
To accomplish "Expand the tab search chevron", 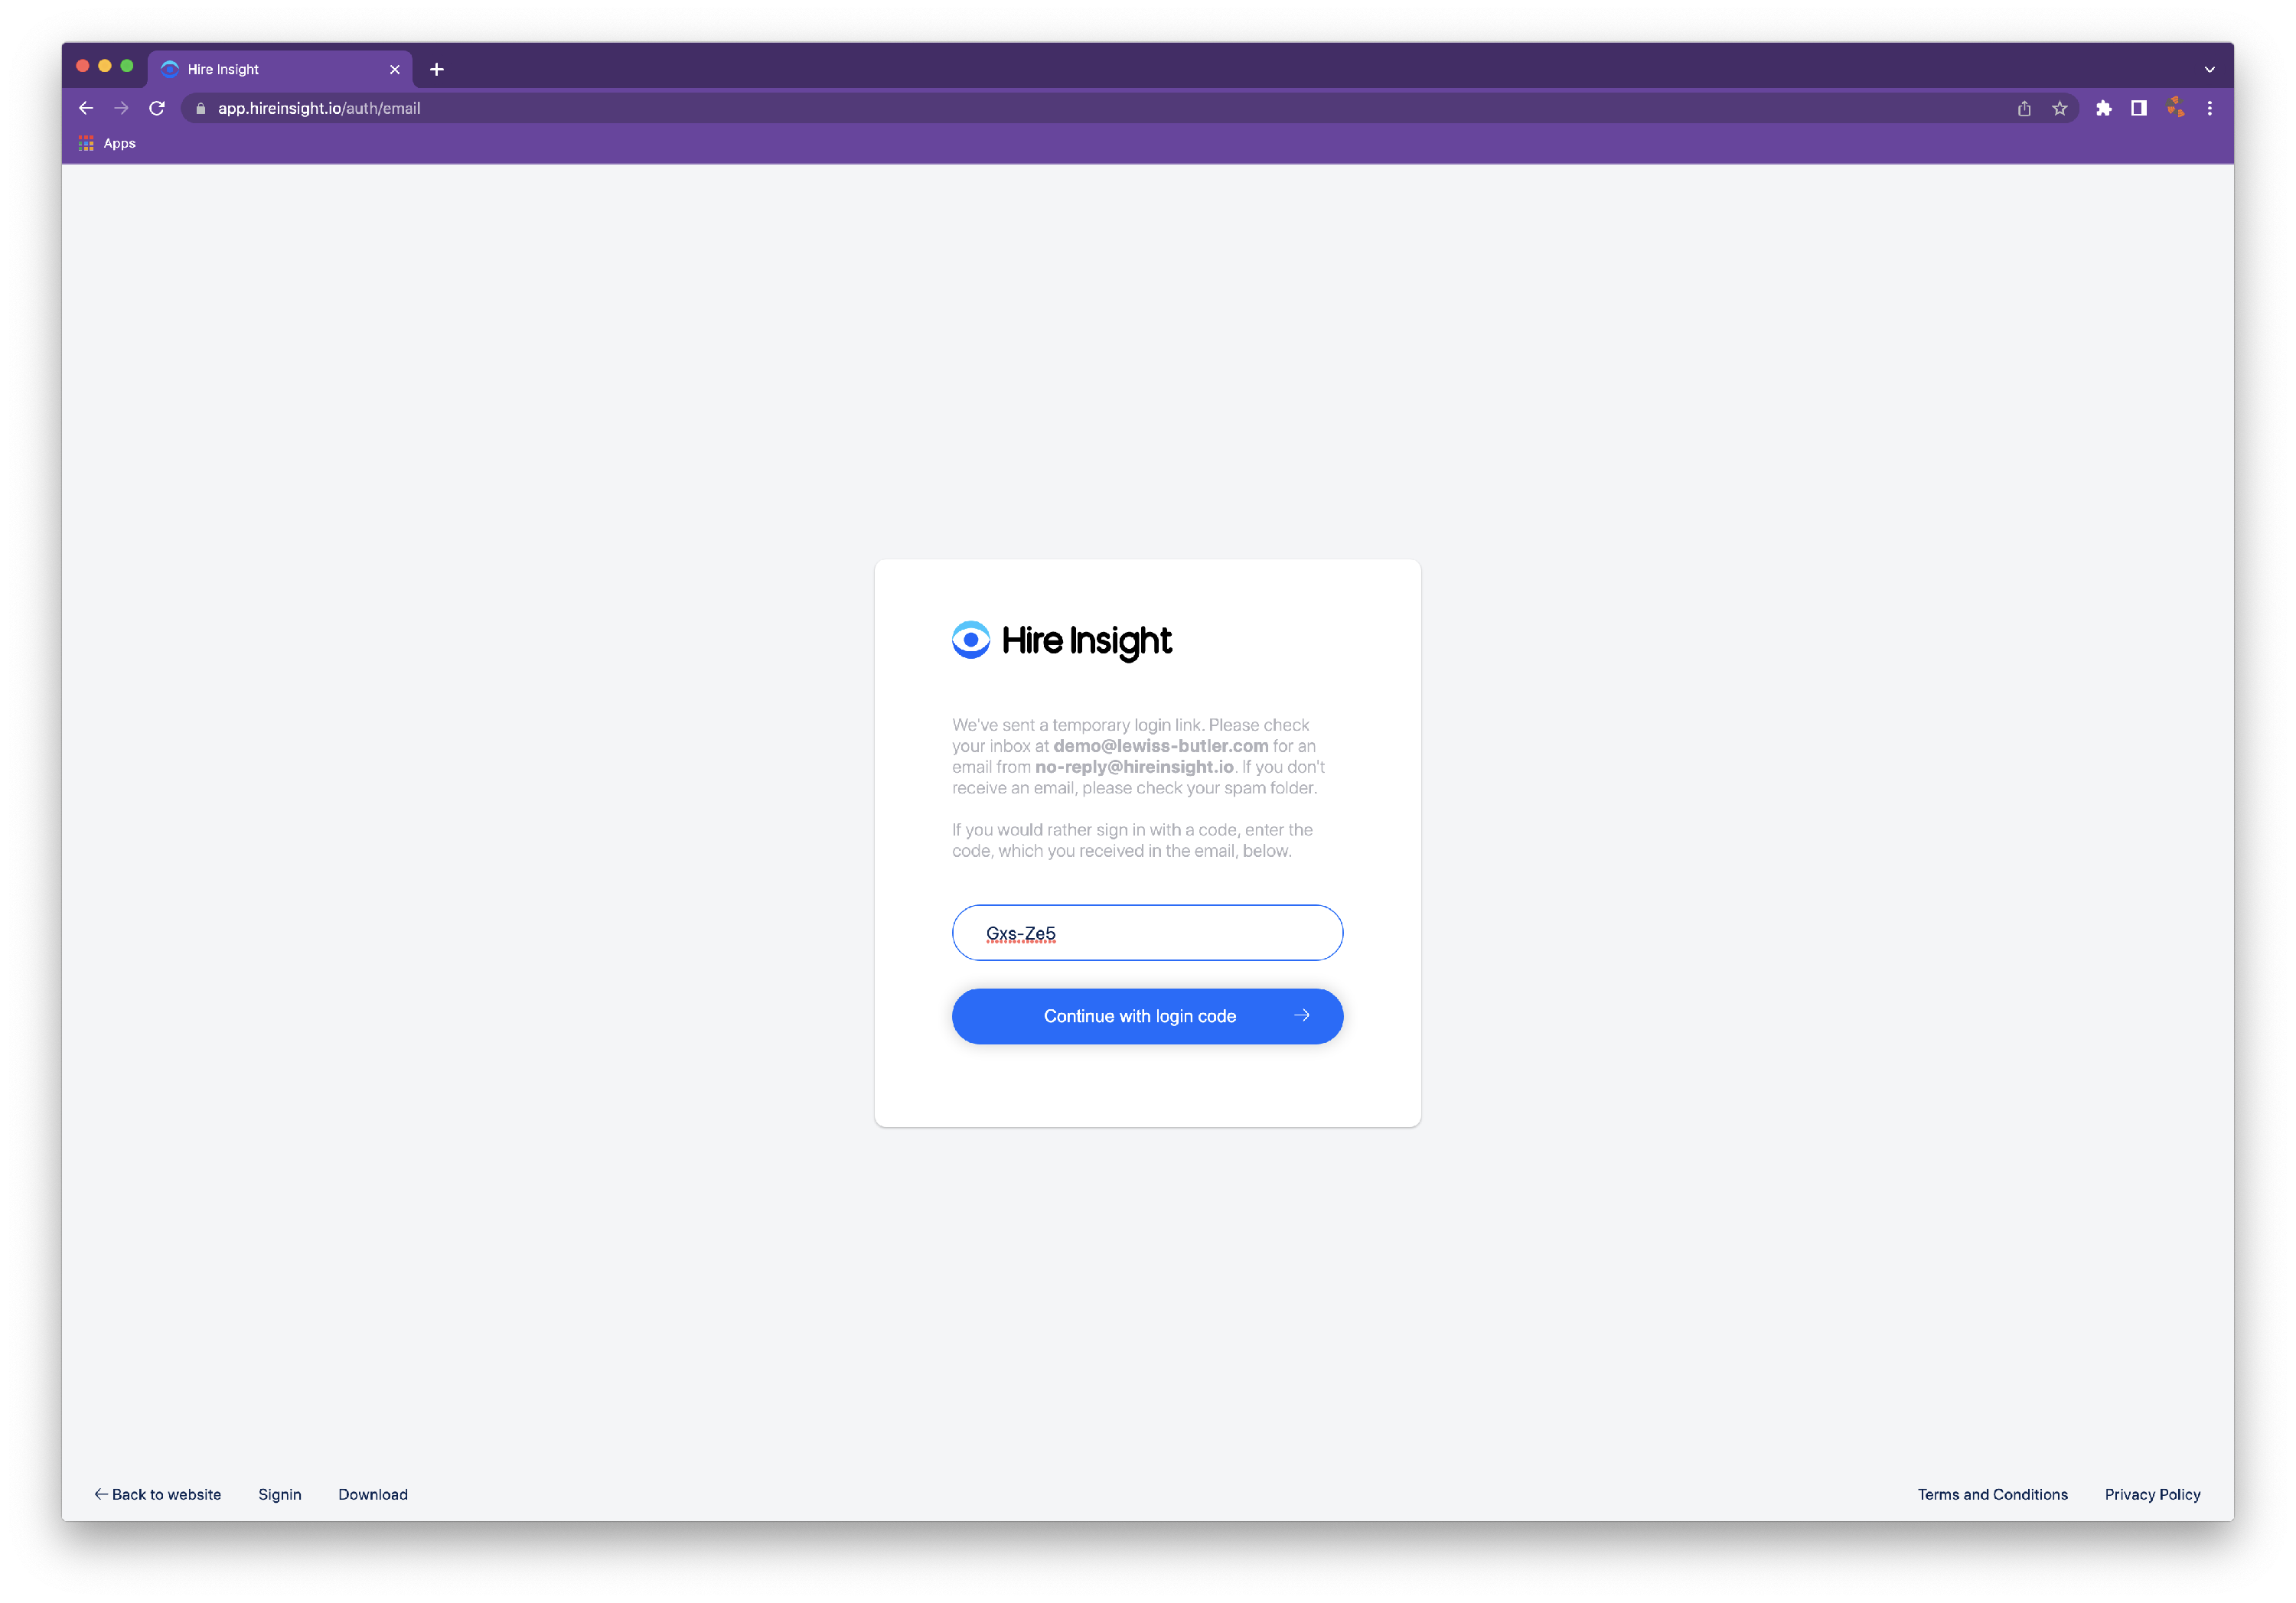I will (2210, 69).
